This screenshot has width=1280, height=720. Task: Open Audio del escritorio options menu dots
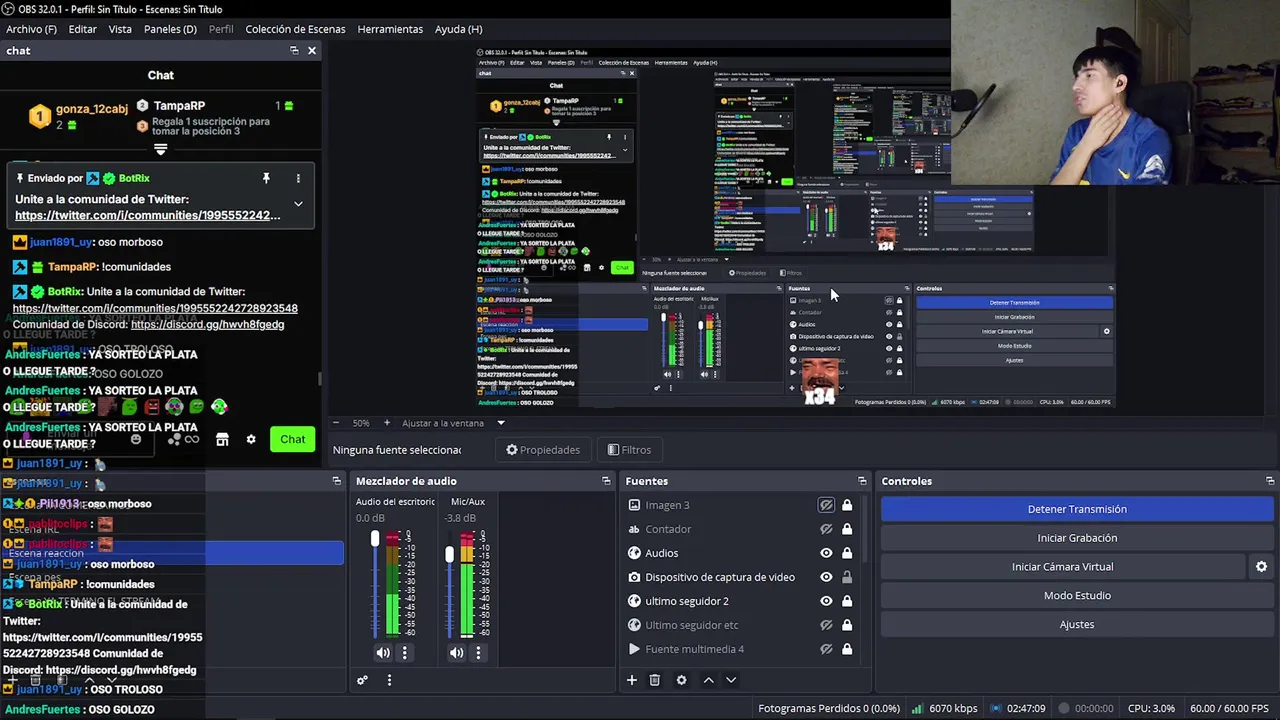coord(404,653)
